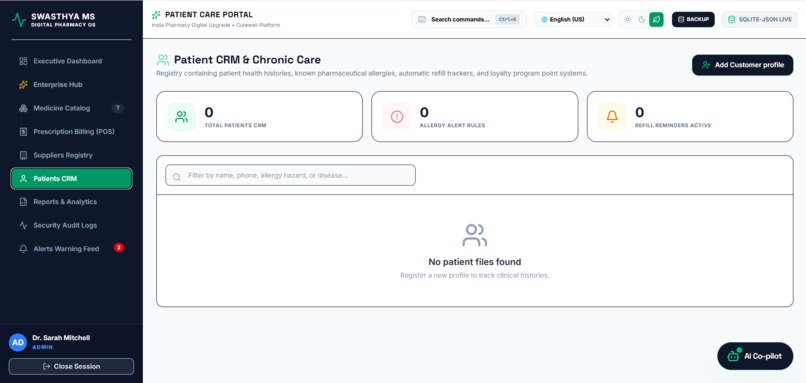
Task: Open Reports & Analytics
Action: coord(71,202)
